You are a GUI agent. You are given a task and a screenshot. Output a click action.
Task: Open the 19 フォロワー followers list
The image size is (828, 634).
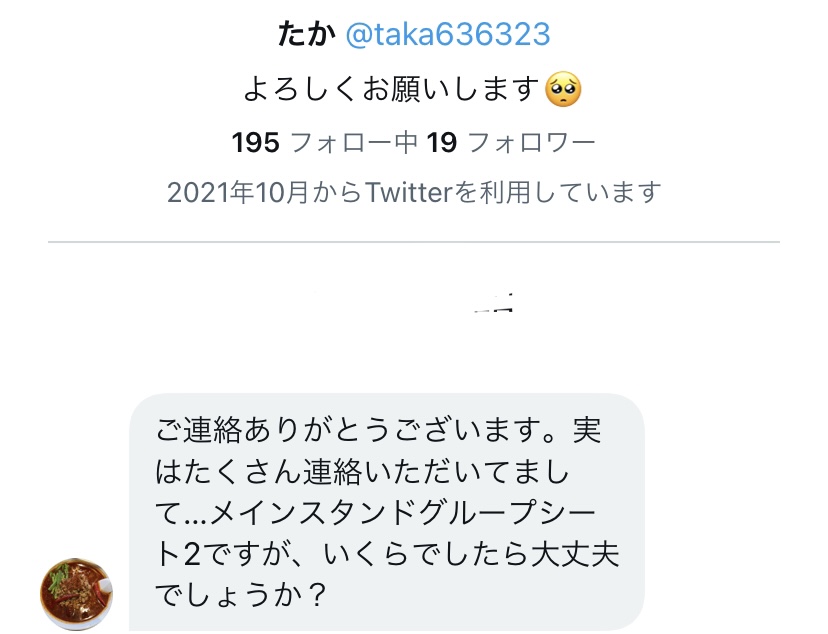tap(511, 143)
